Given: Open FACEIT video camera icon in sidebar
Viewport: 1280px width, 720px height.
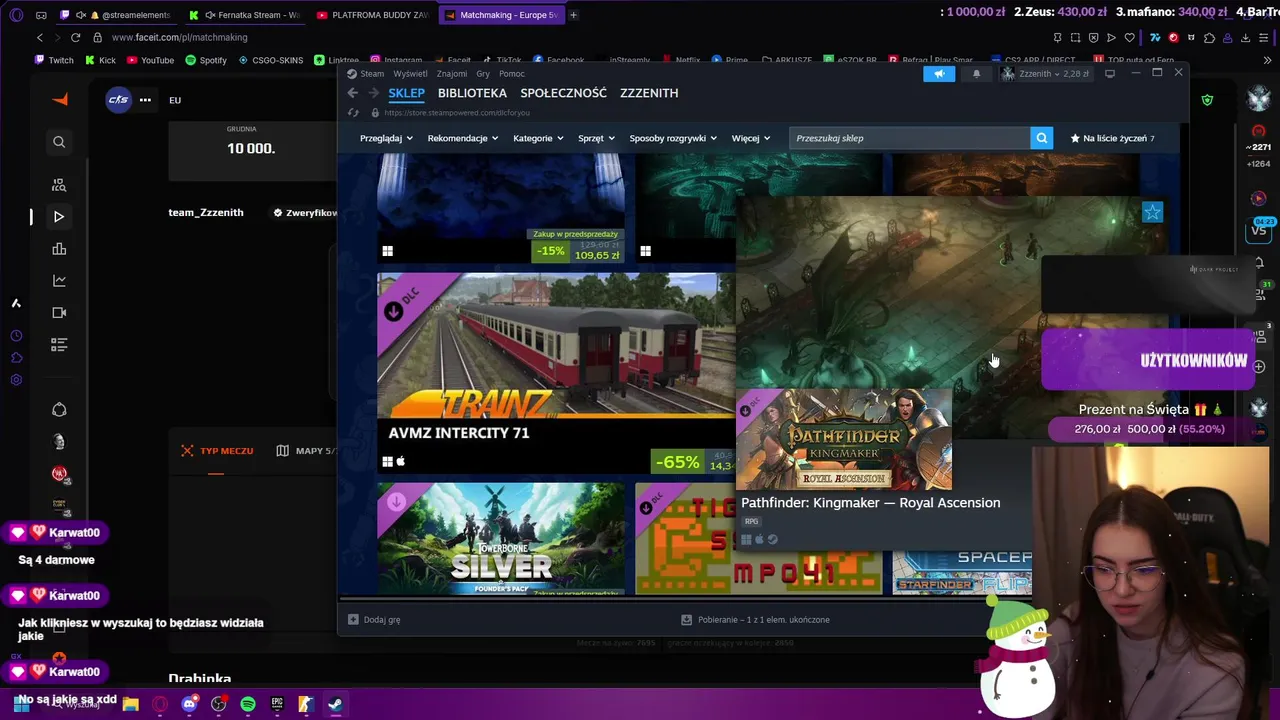Looking at the screenshot, I should point(59,313).
